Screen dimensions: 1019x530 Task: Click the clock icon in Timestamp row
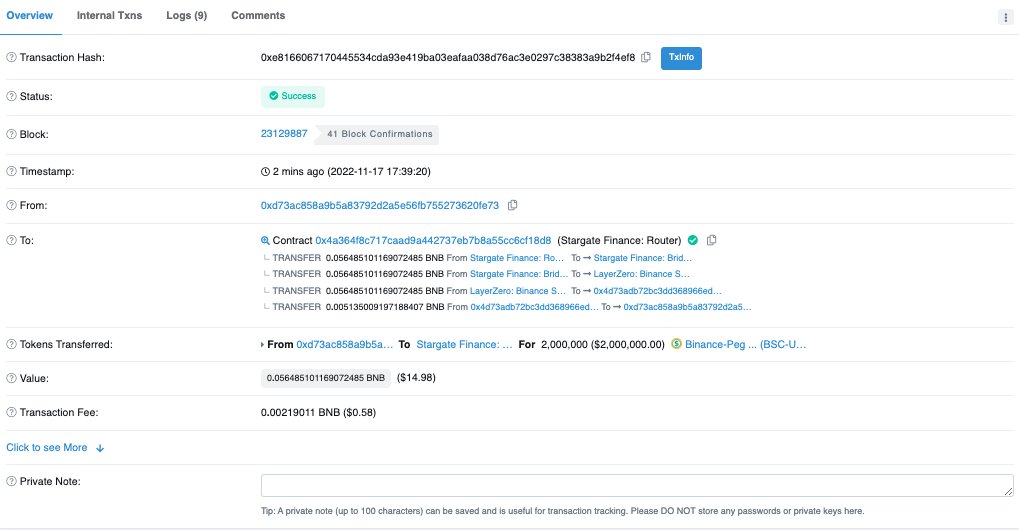(265, 171)
